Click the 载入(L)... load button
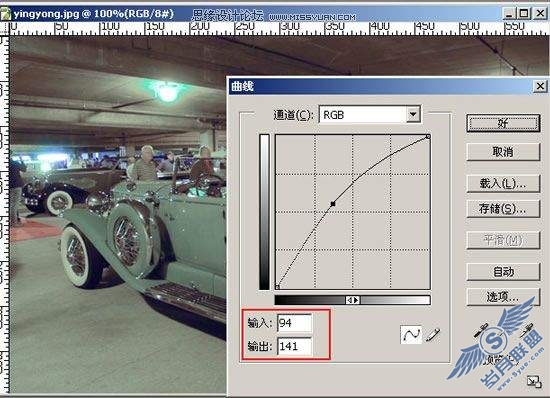550x398 pixels. 503,183
